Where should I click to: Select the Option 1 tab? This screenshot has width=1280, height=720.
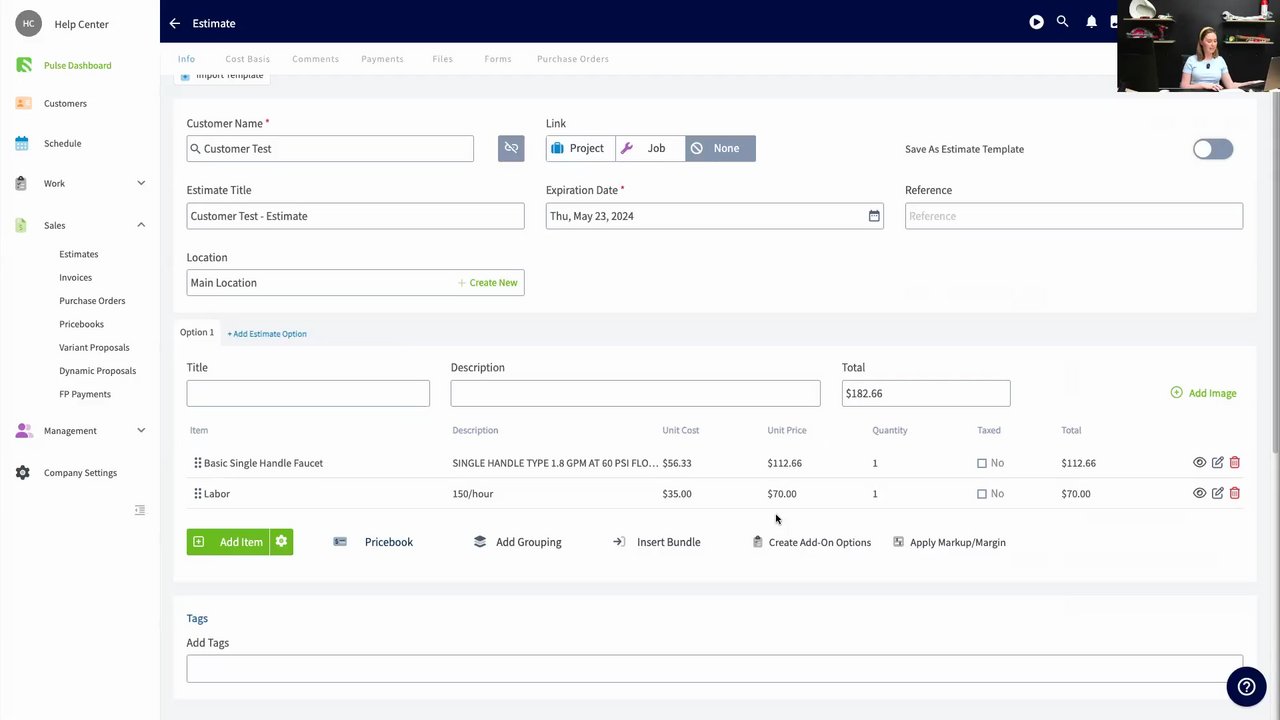[197, 332]
